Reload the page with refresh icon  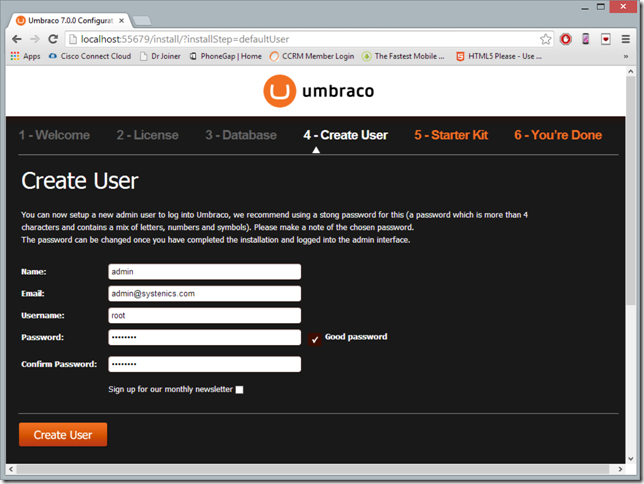(x=53, y=39)
